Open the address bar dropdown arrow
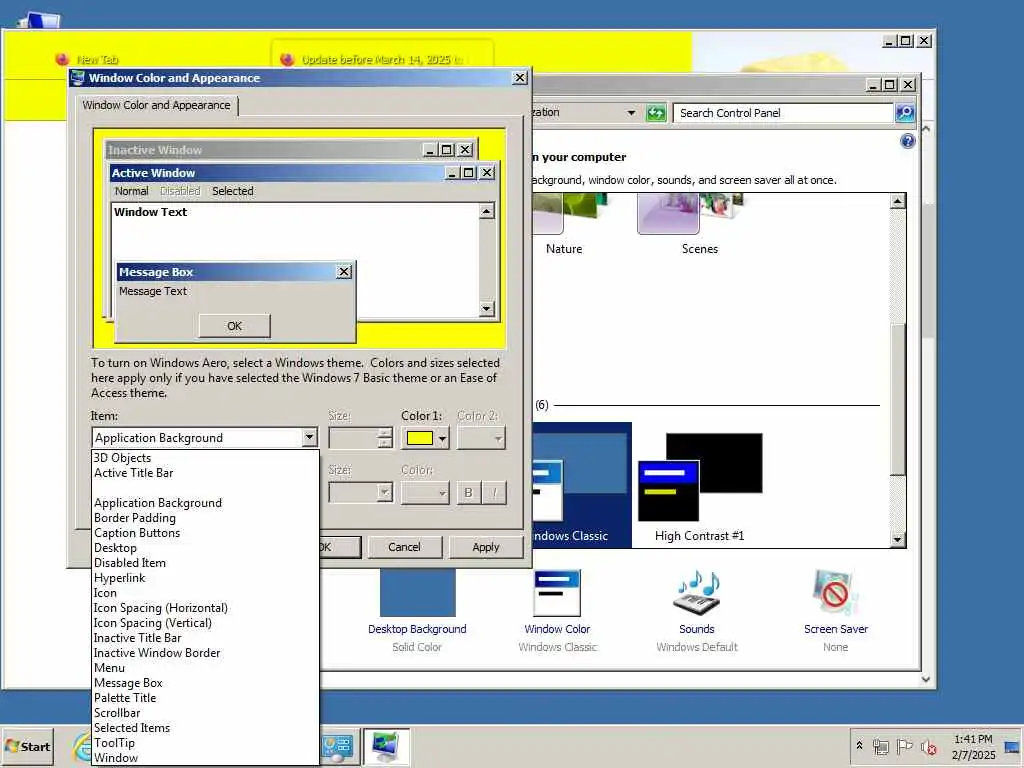1024x768 pixels. [x=631, y=113]
